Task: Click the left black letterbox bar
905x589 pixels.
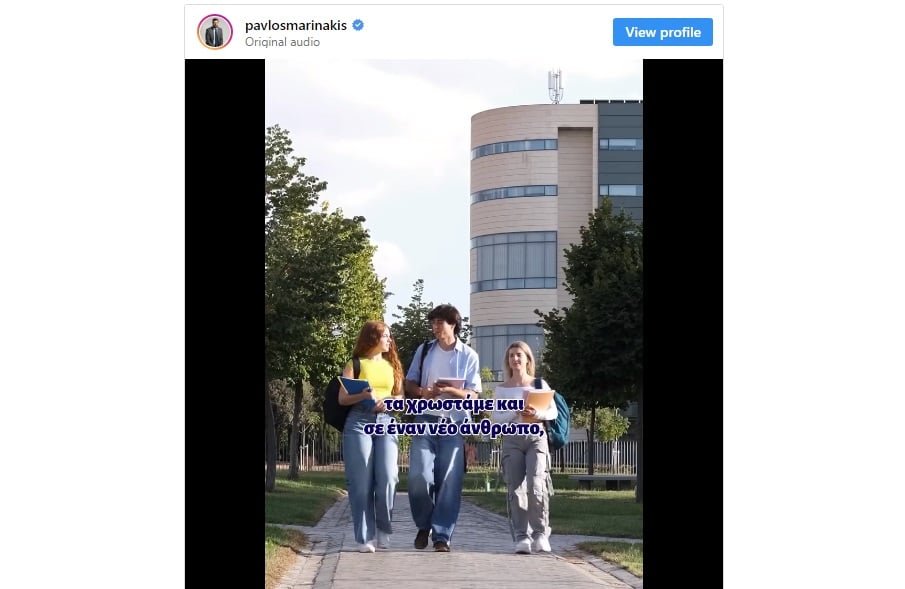Action: pyautogui.click(x=225, y=323)
